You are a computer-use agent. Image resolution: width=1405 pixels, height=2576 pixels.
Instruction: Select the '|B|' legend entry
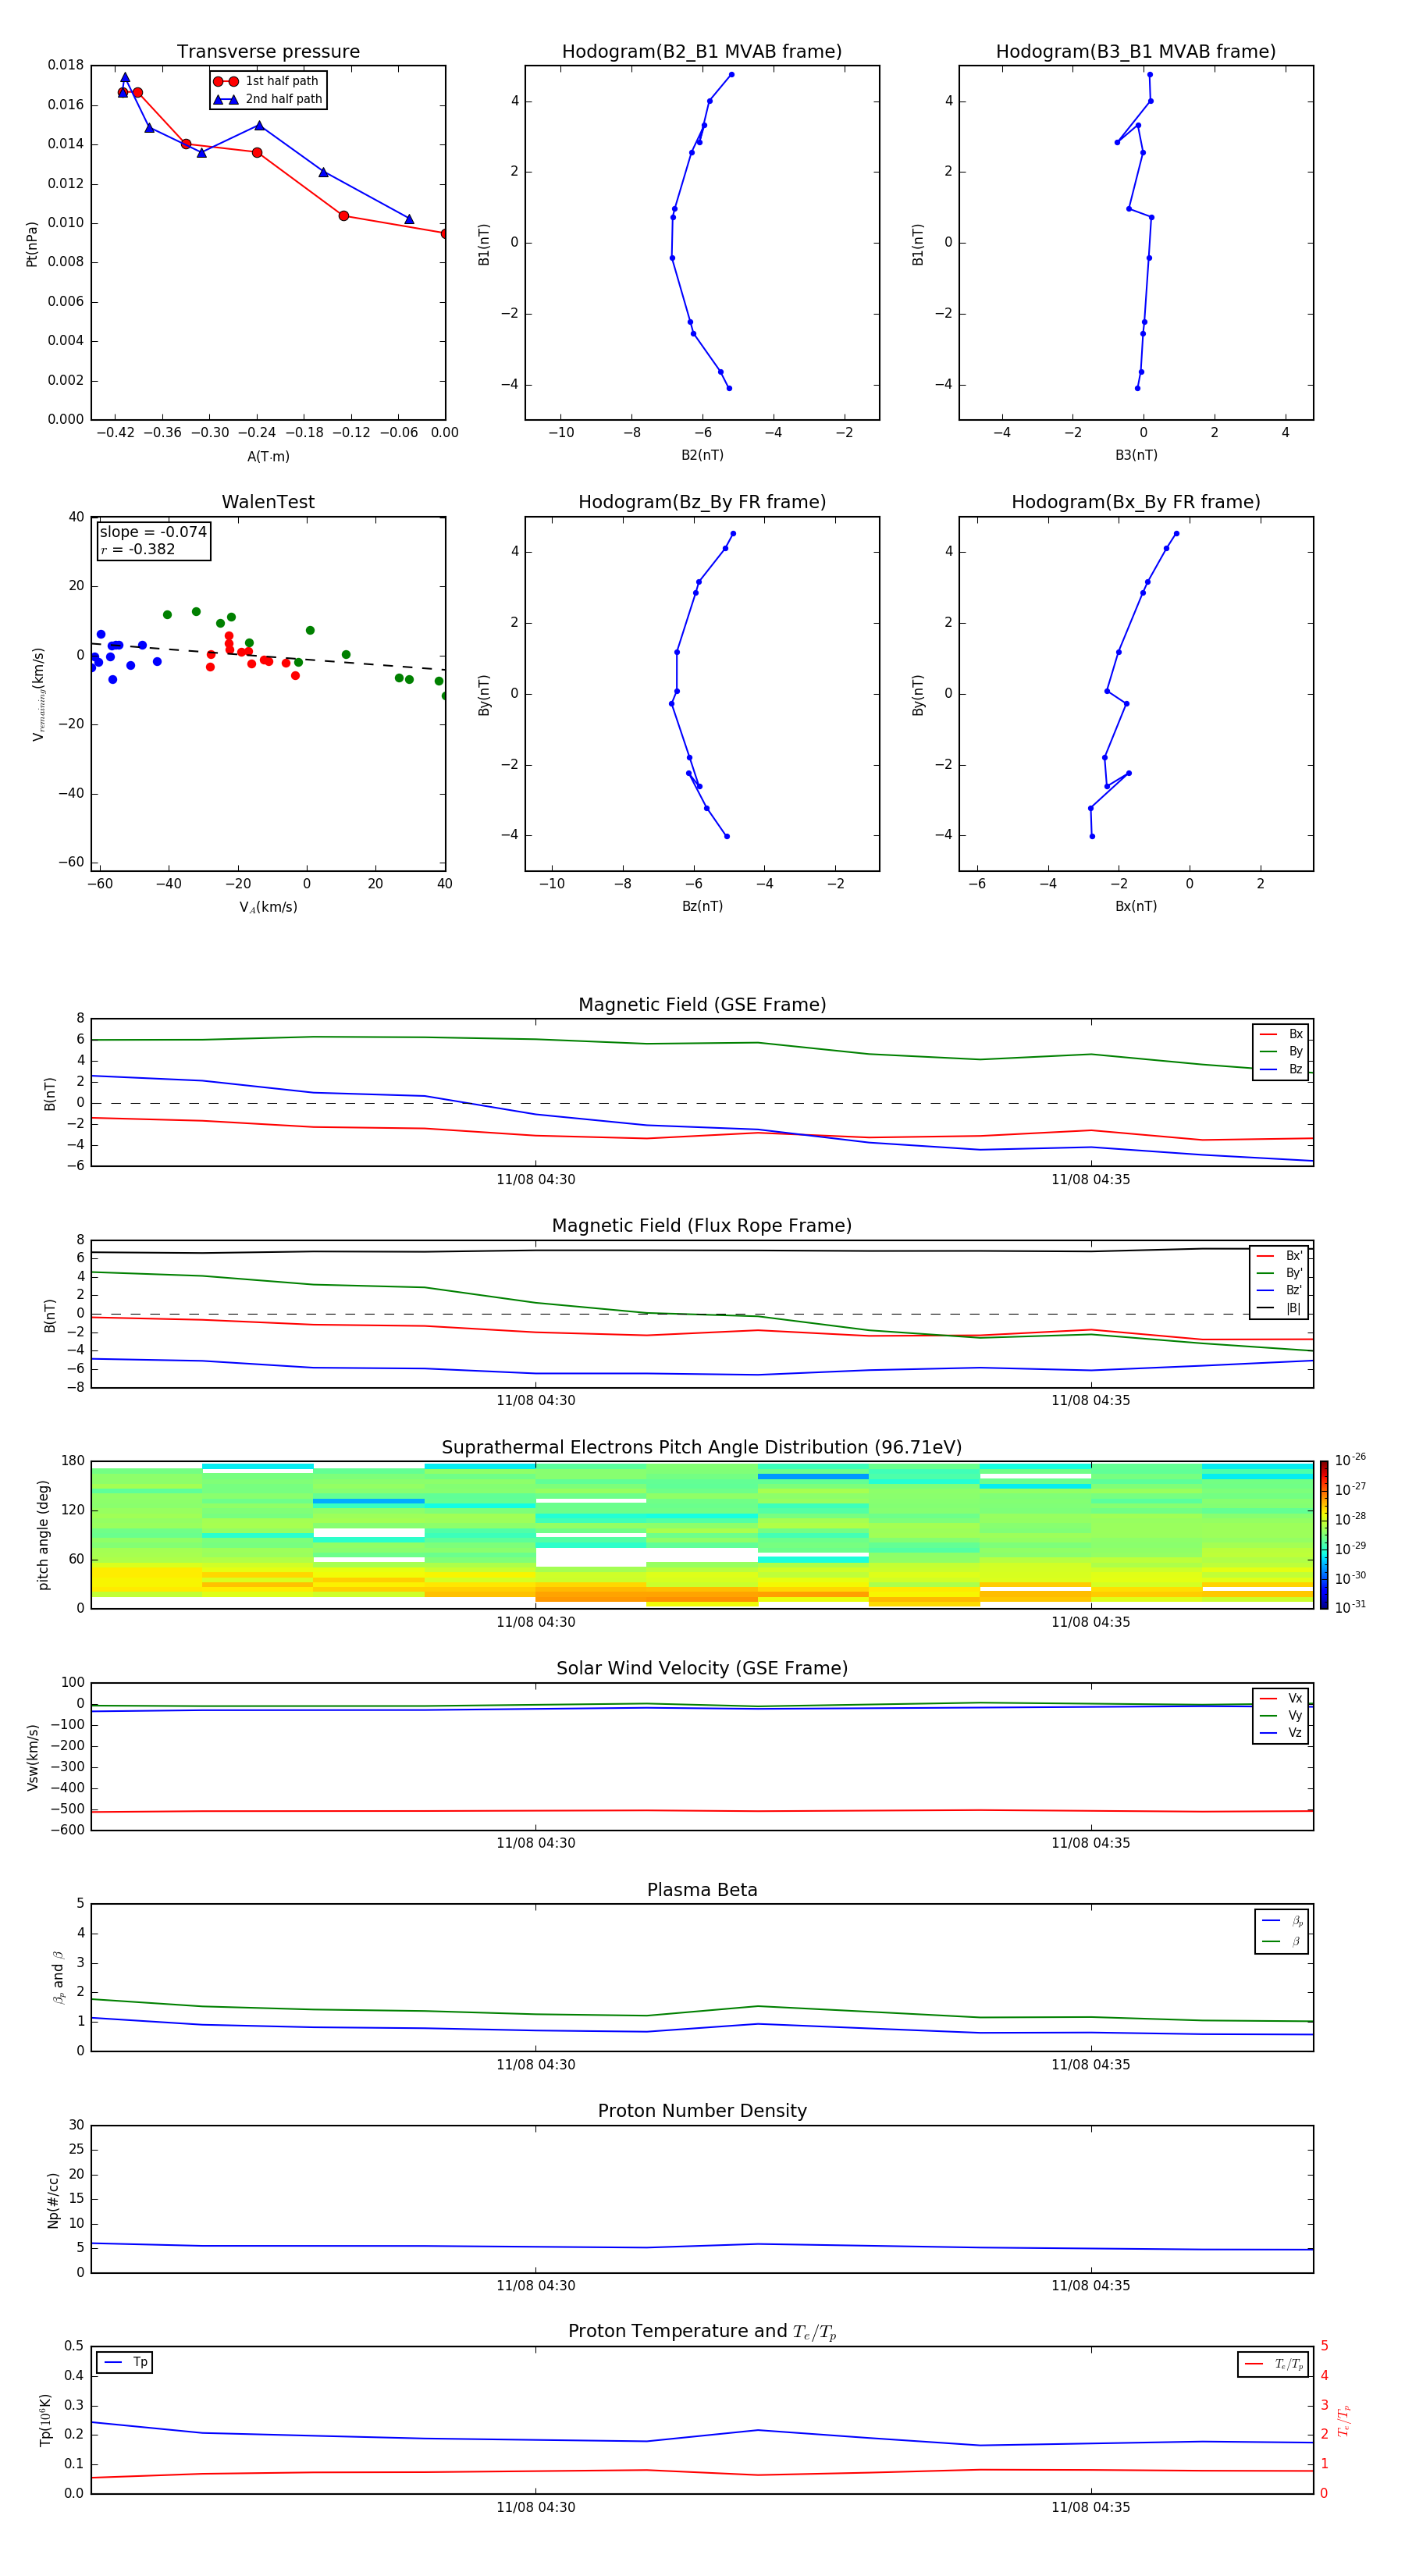pos(1279,1308)
